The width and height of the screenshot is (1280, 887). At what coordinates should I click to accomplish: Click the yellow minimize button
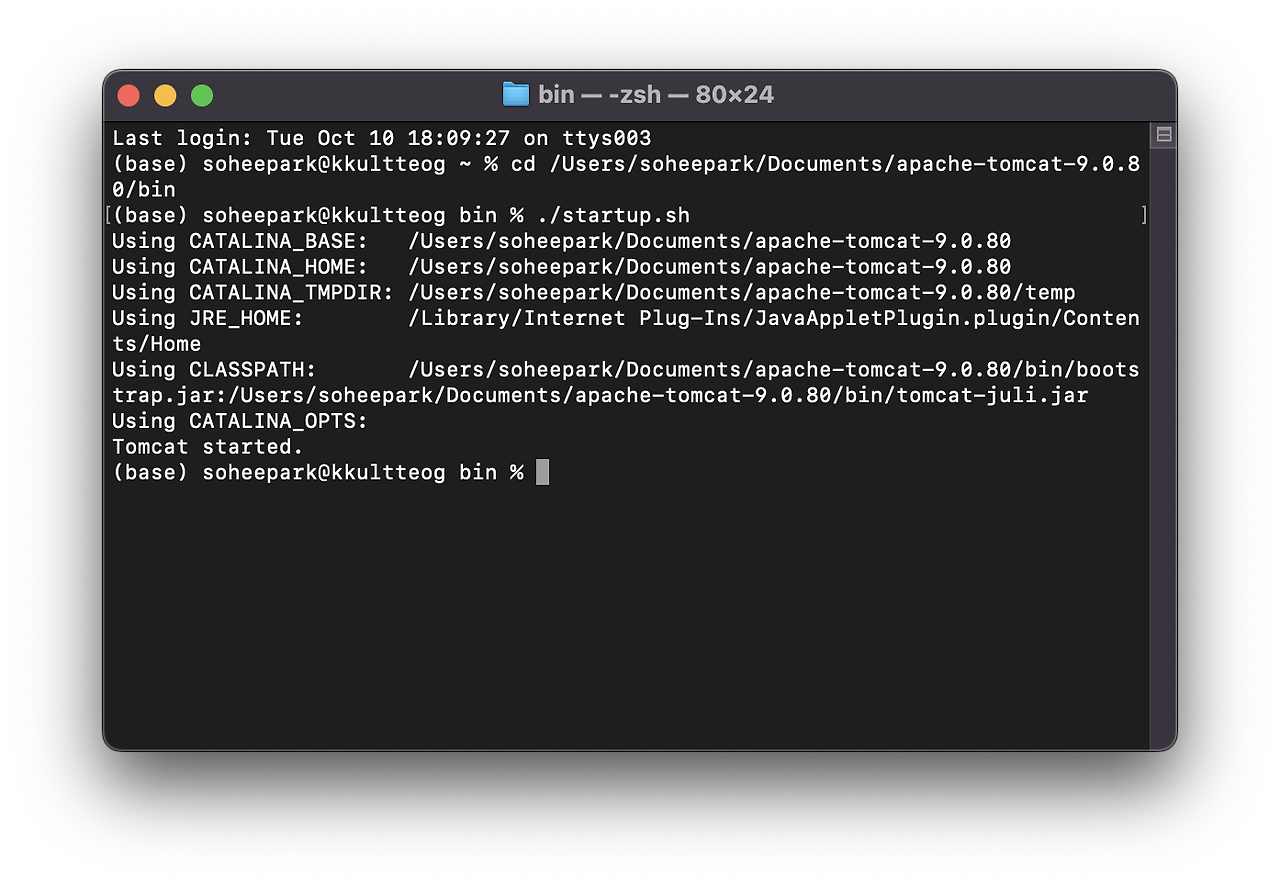[x=165, y=95]
